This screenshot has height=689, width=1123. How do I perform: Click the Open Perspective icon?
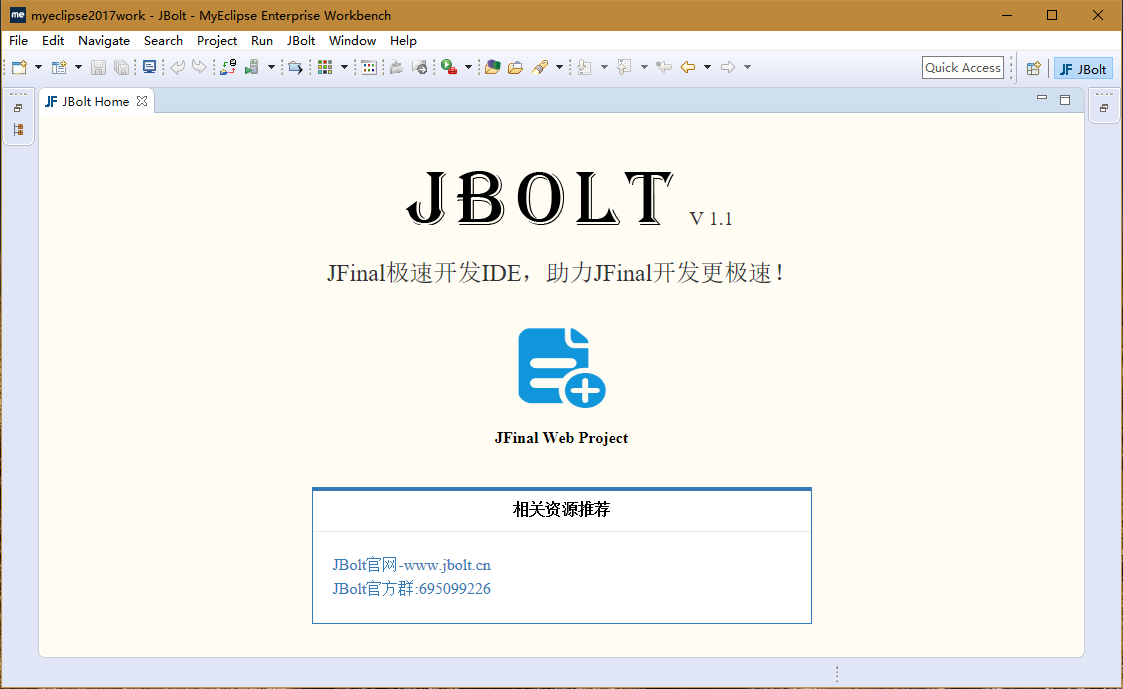[1033, 69]
